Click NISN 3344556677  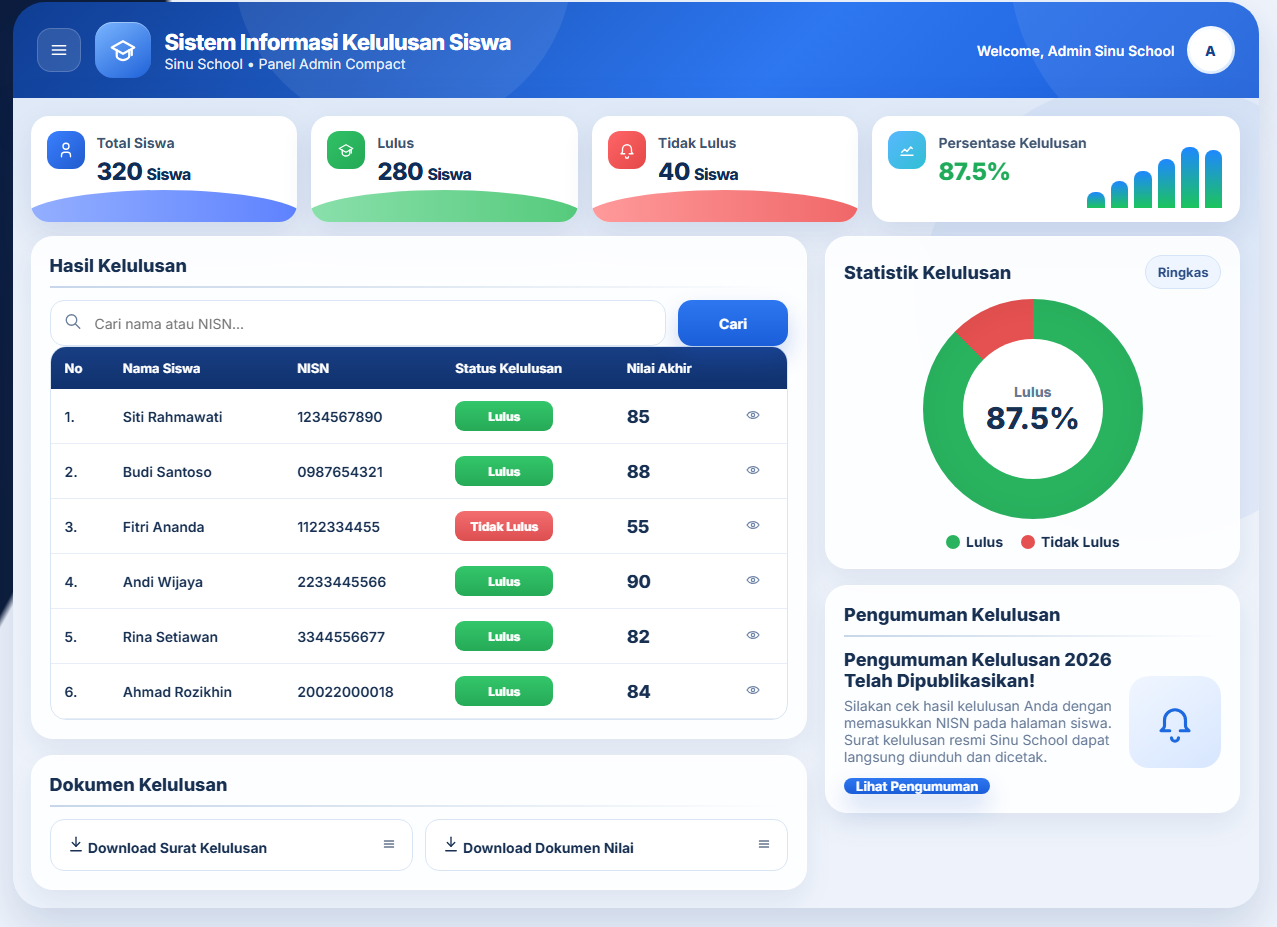[339, 637]
